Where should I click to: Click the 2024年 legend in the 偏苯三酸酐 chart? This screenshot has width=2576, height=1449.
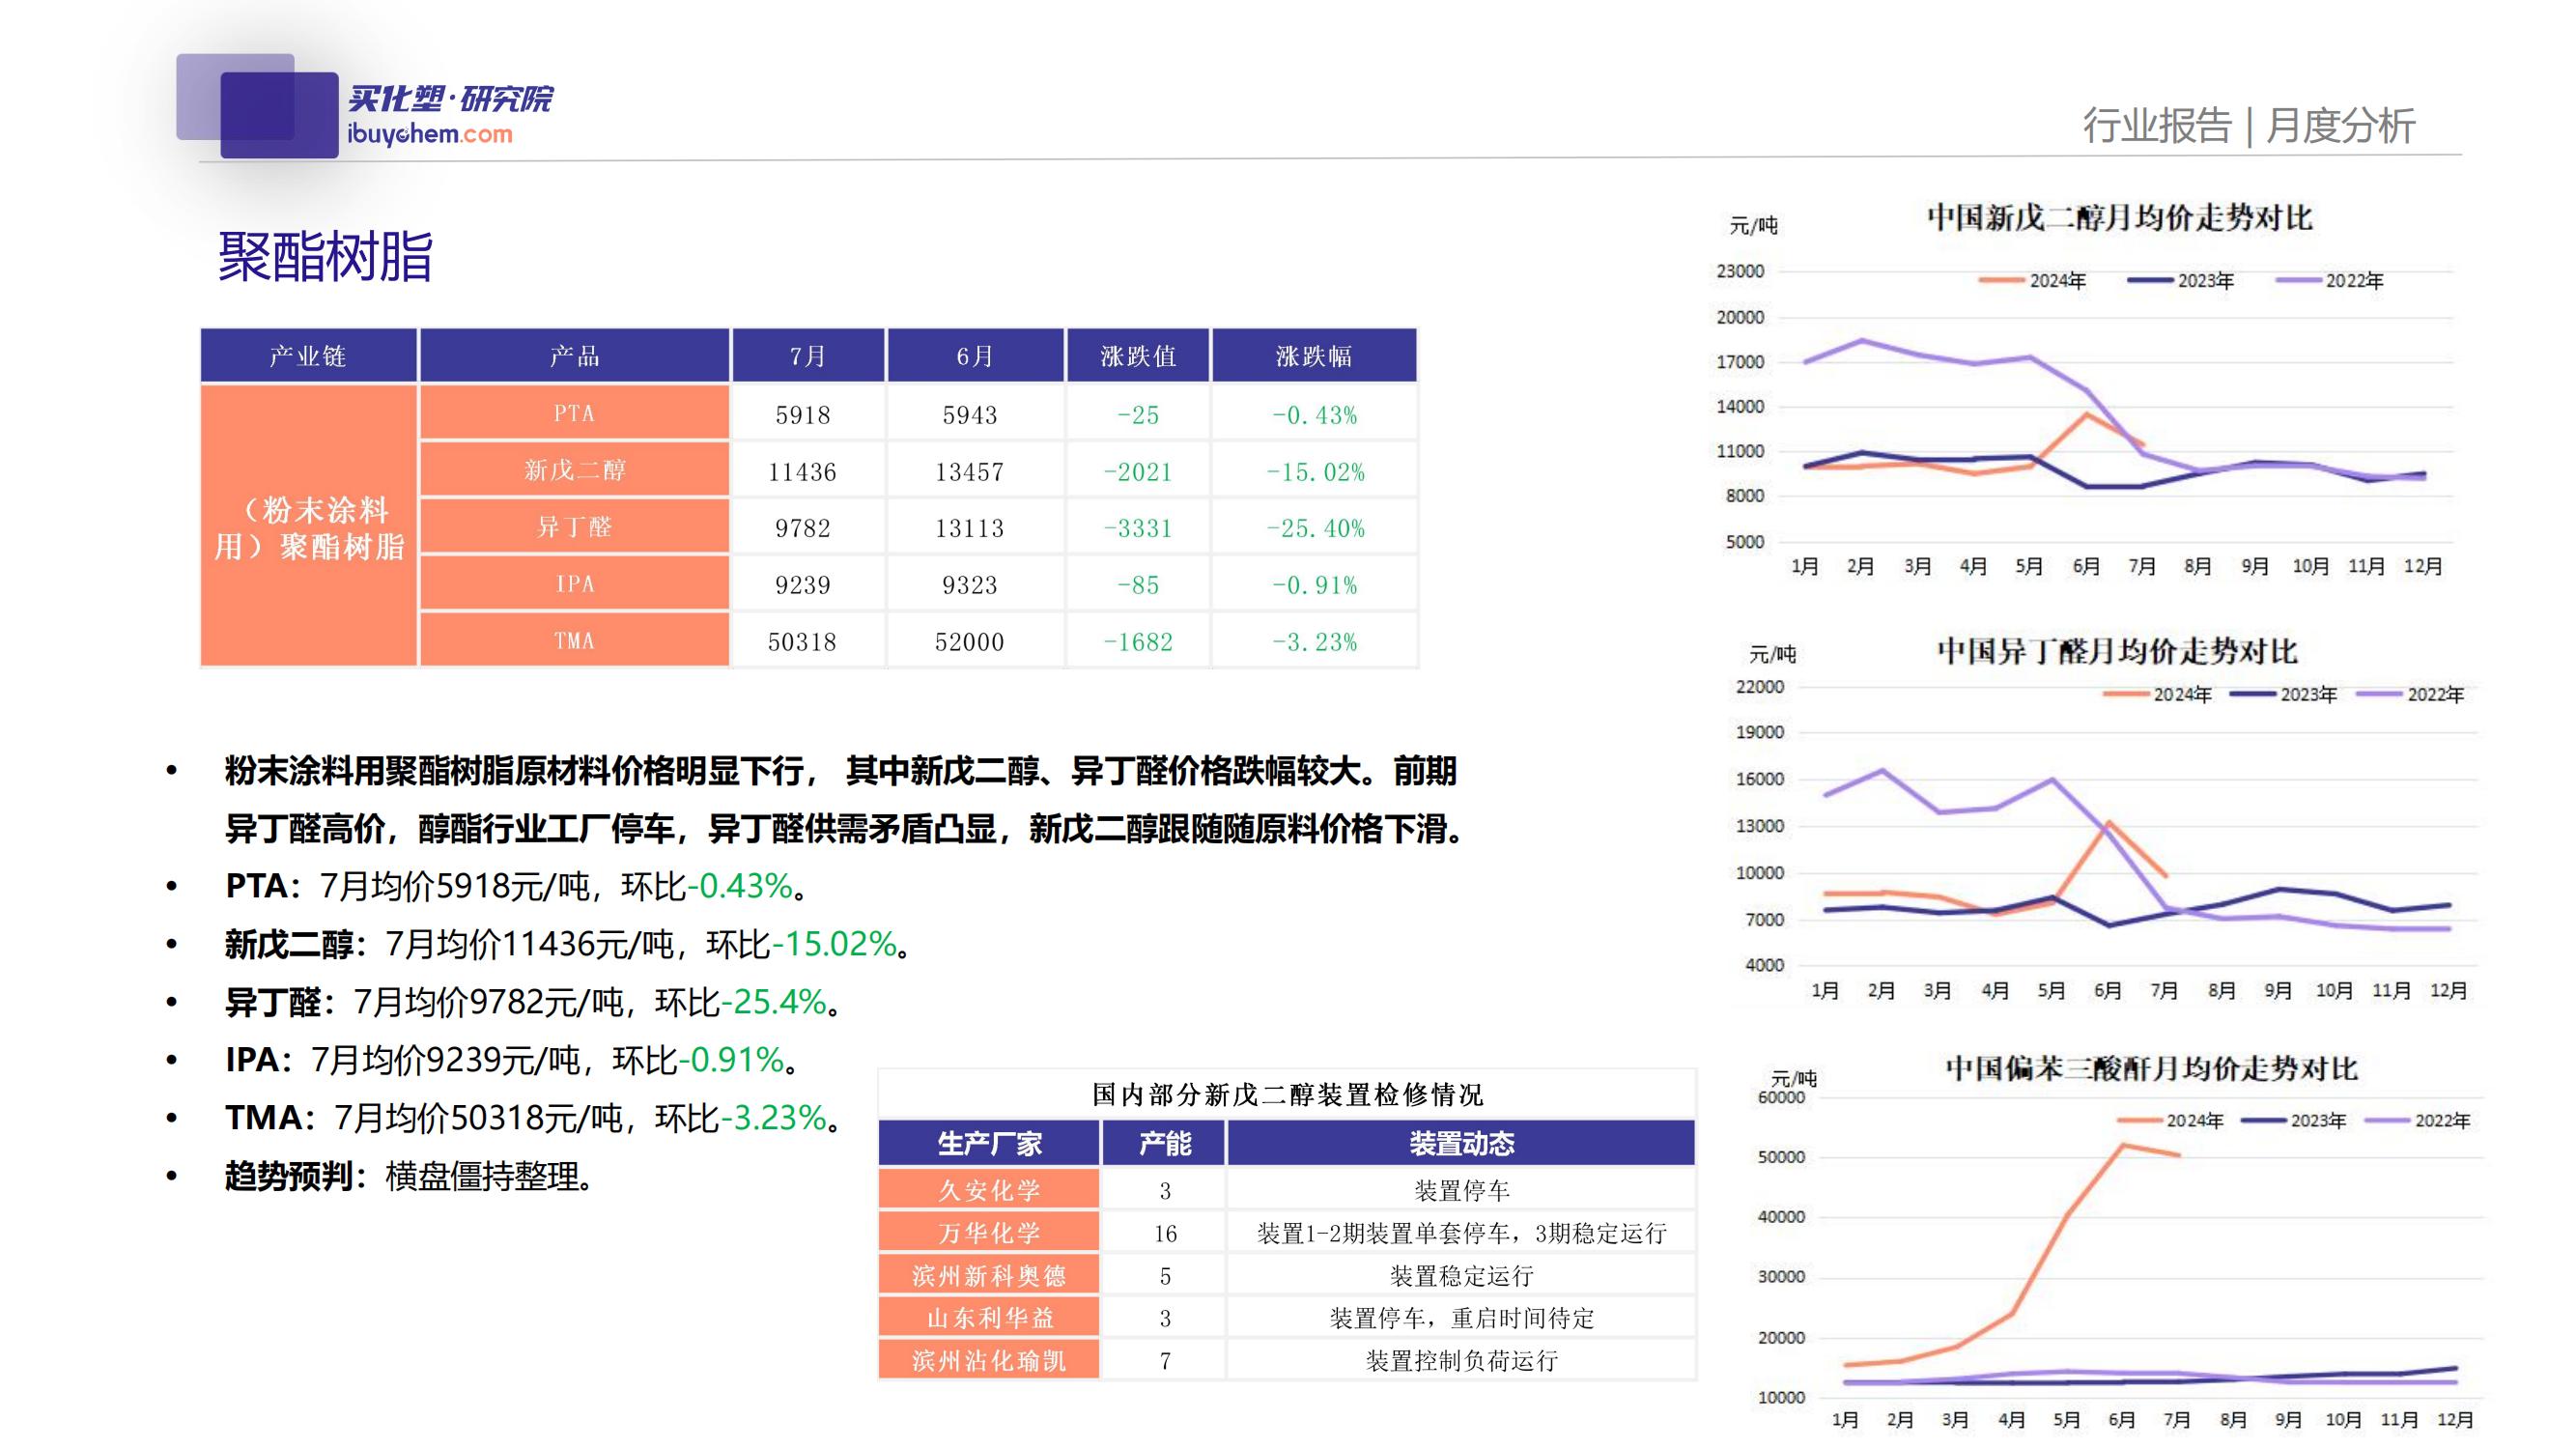tap(2170, 1121)
